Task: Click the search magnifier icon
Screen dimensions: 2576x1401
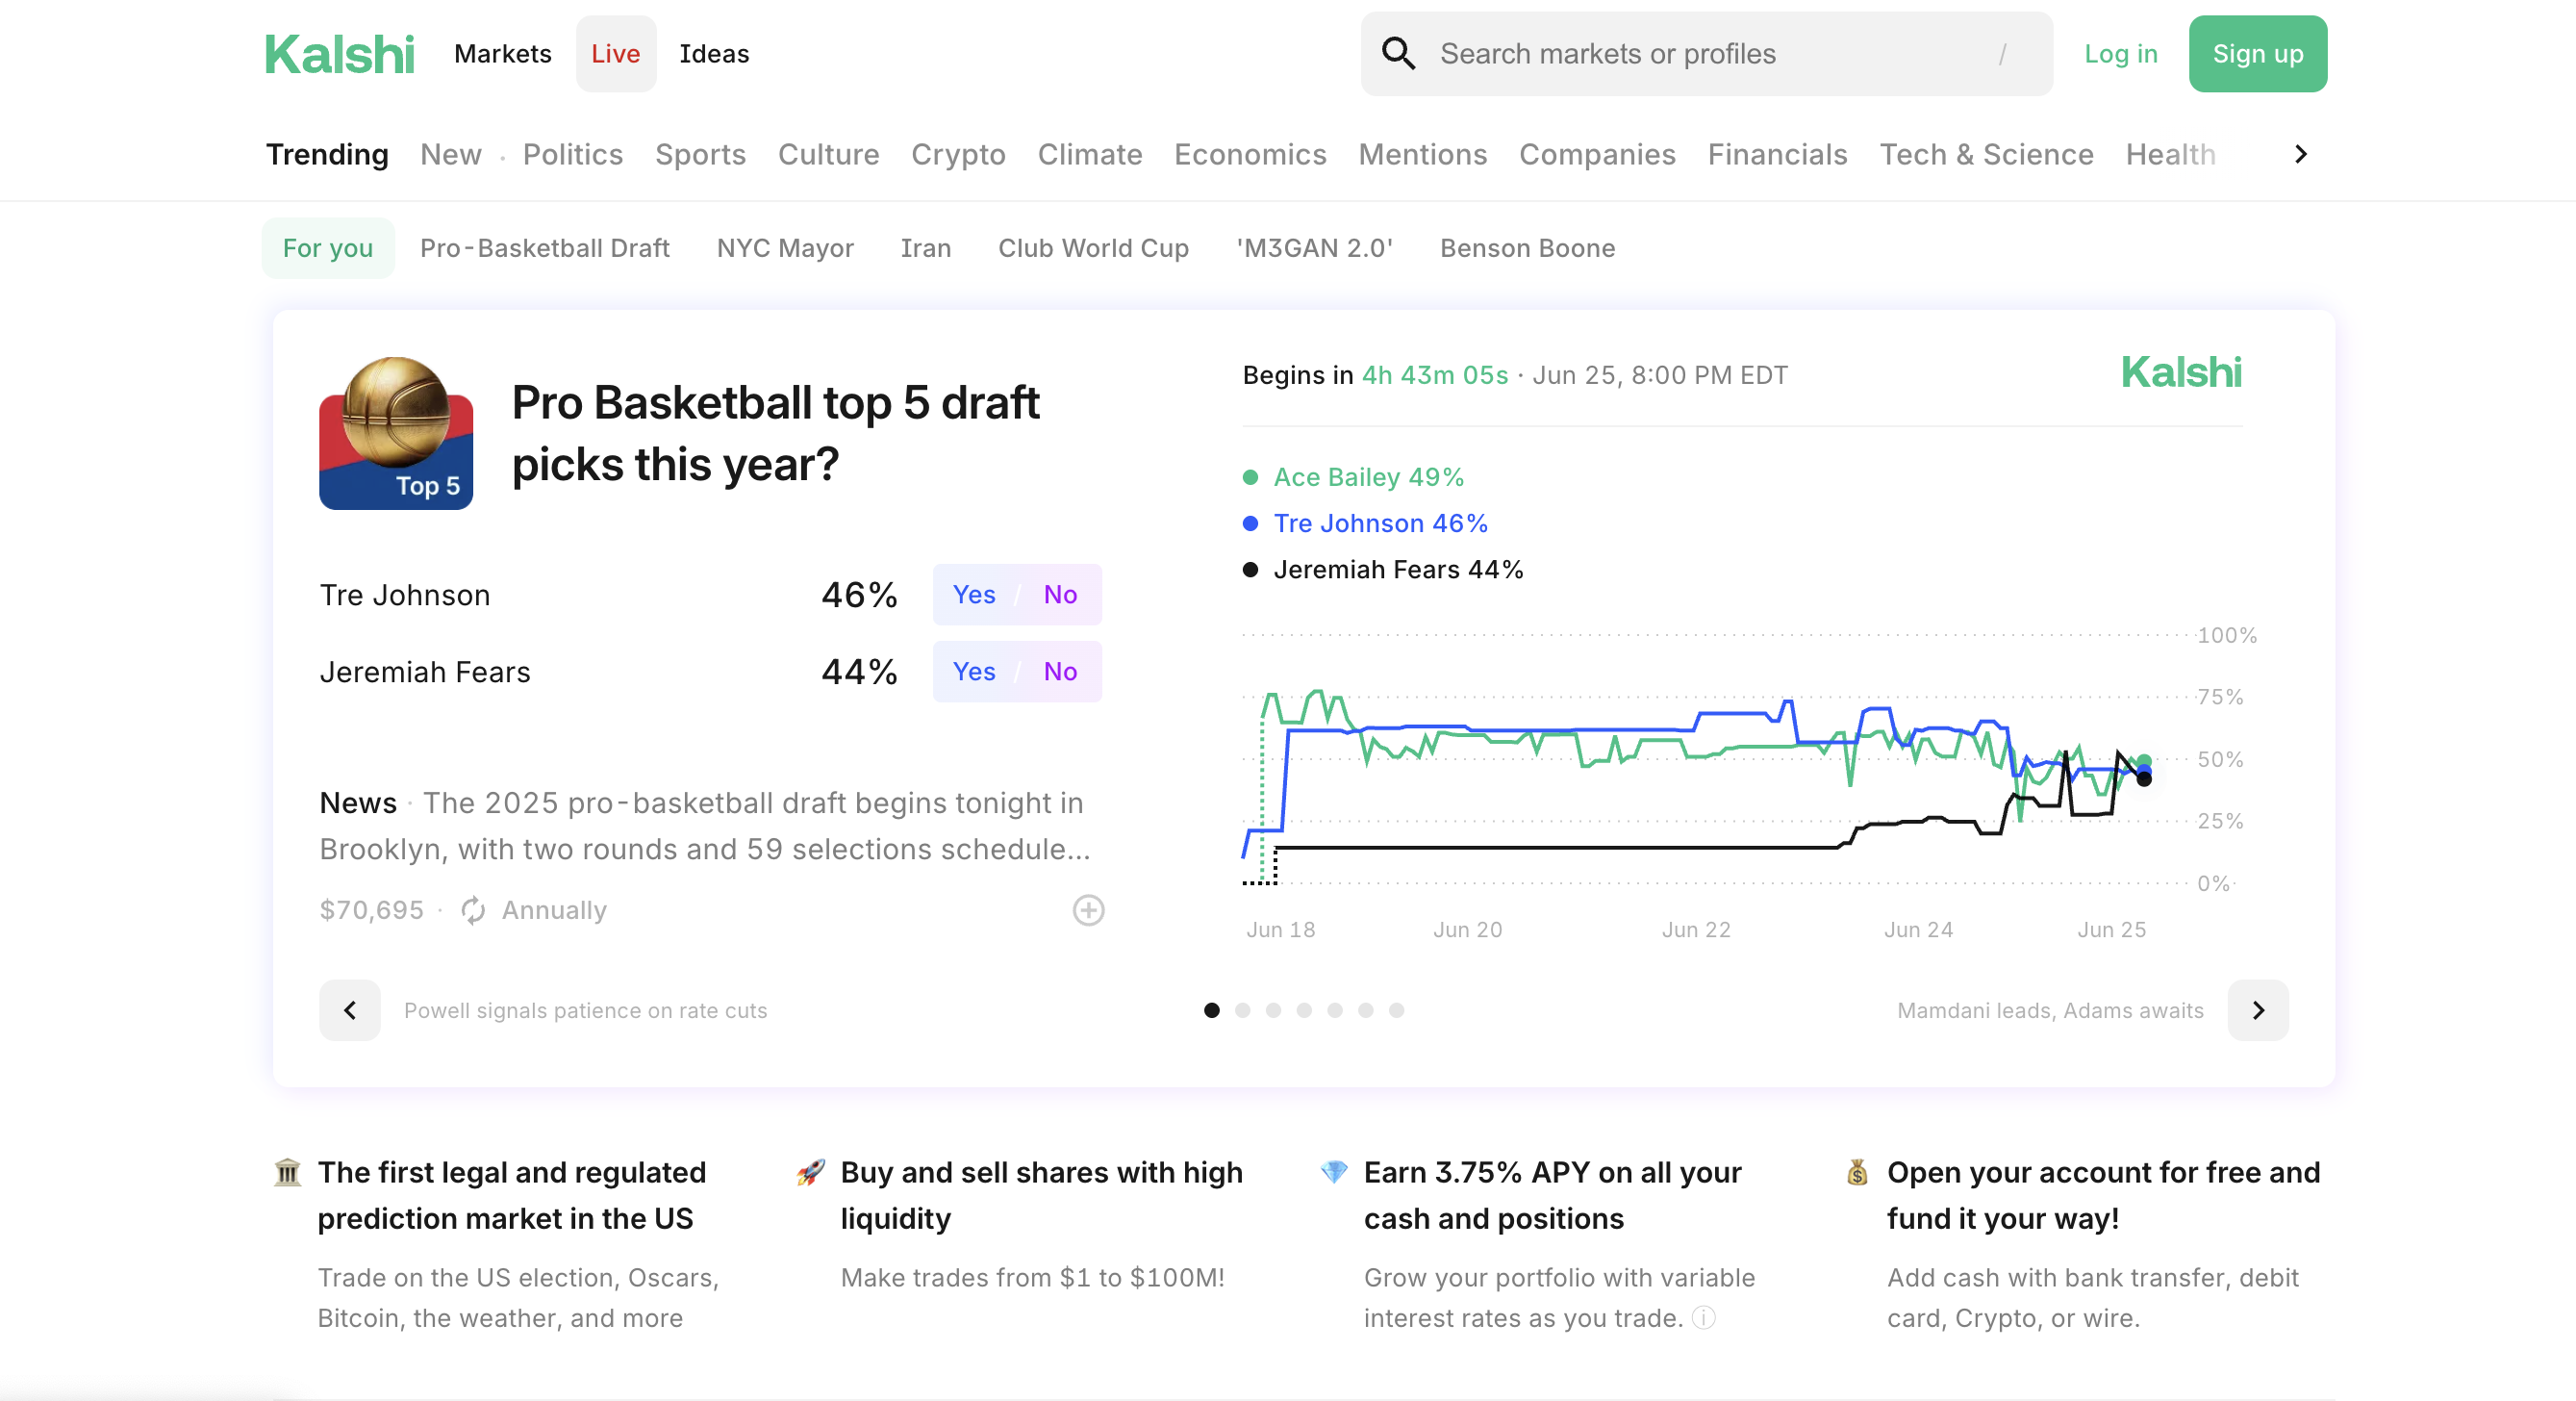Action: click(1399, 53)
